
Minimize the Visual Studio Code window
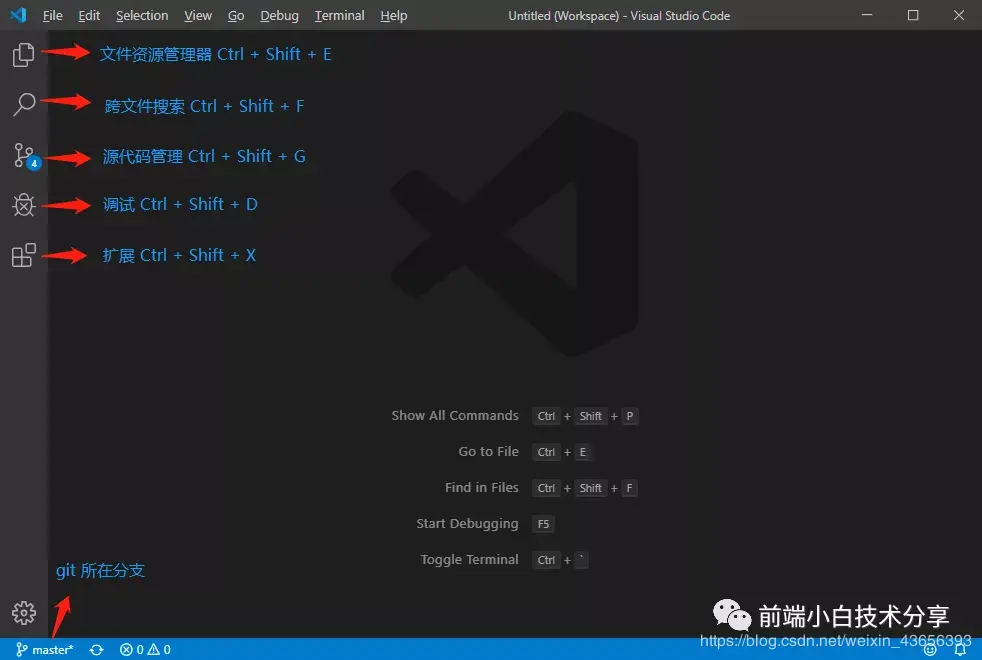tap(867, 15)
